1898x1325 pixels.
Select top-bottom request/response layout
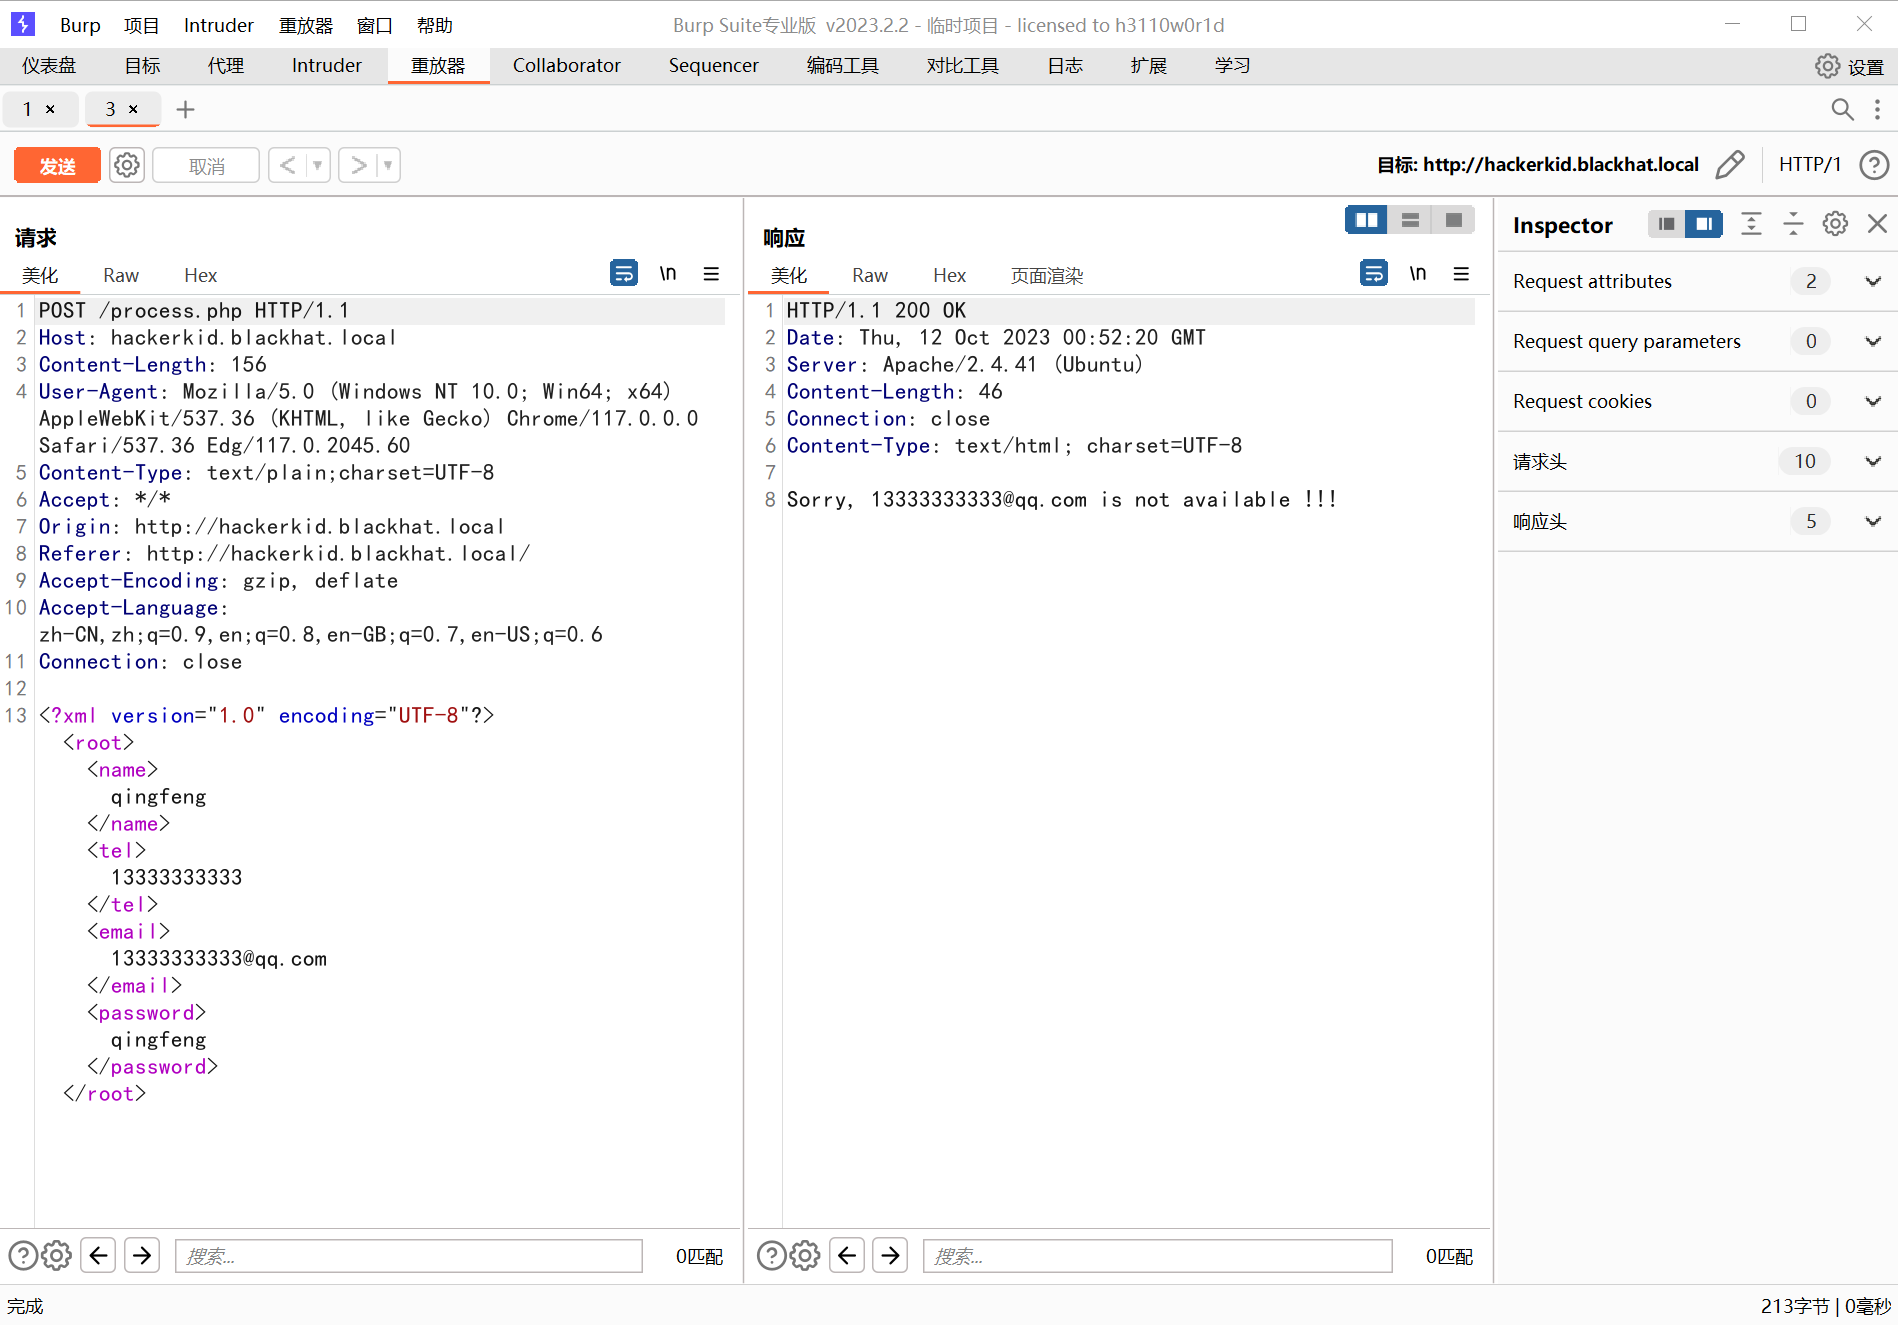point(1410,220)
